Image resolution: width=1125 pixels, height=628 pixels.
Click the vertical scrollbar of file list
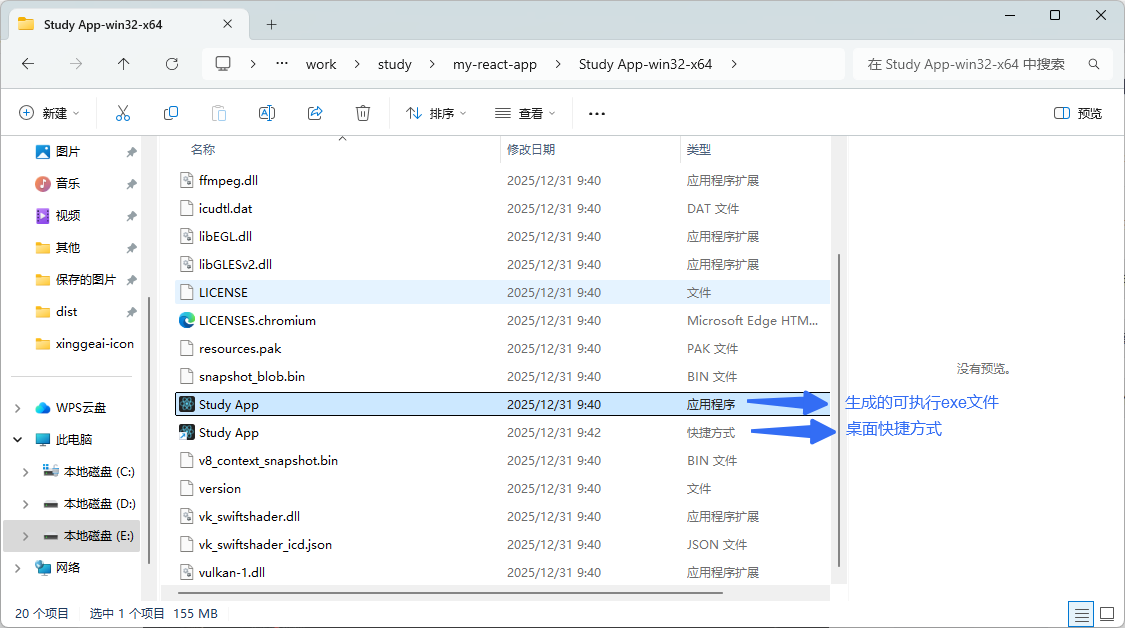(838, 411)
